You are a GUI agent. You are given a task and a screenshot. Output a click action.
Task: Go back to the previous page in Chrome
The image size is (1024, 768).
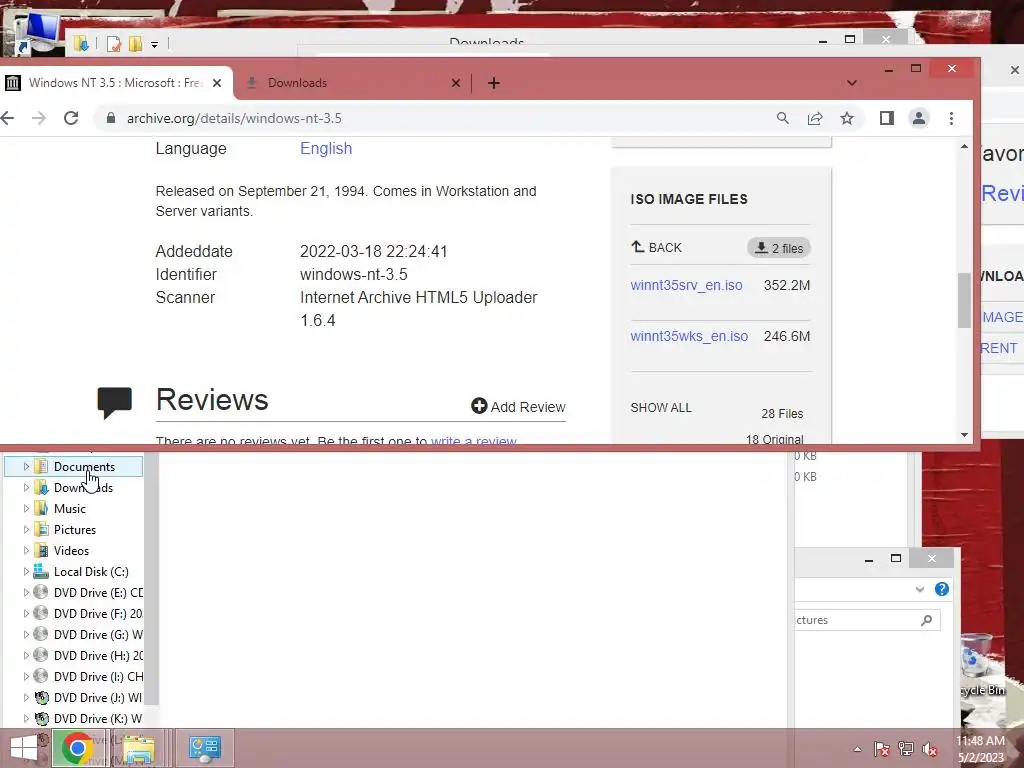point(7,118)
